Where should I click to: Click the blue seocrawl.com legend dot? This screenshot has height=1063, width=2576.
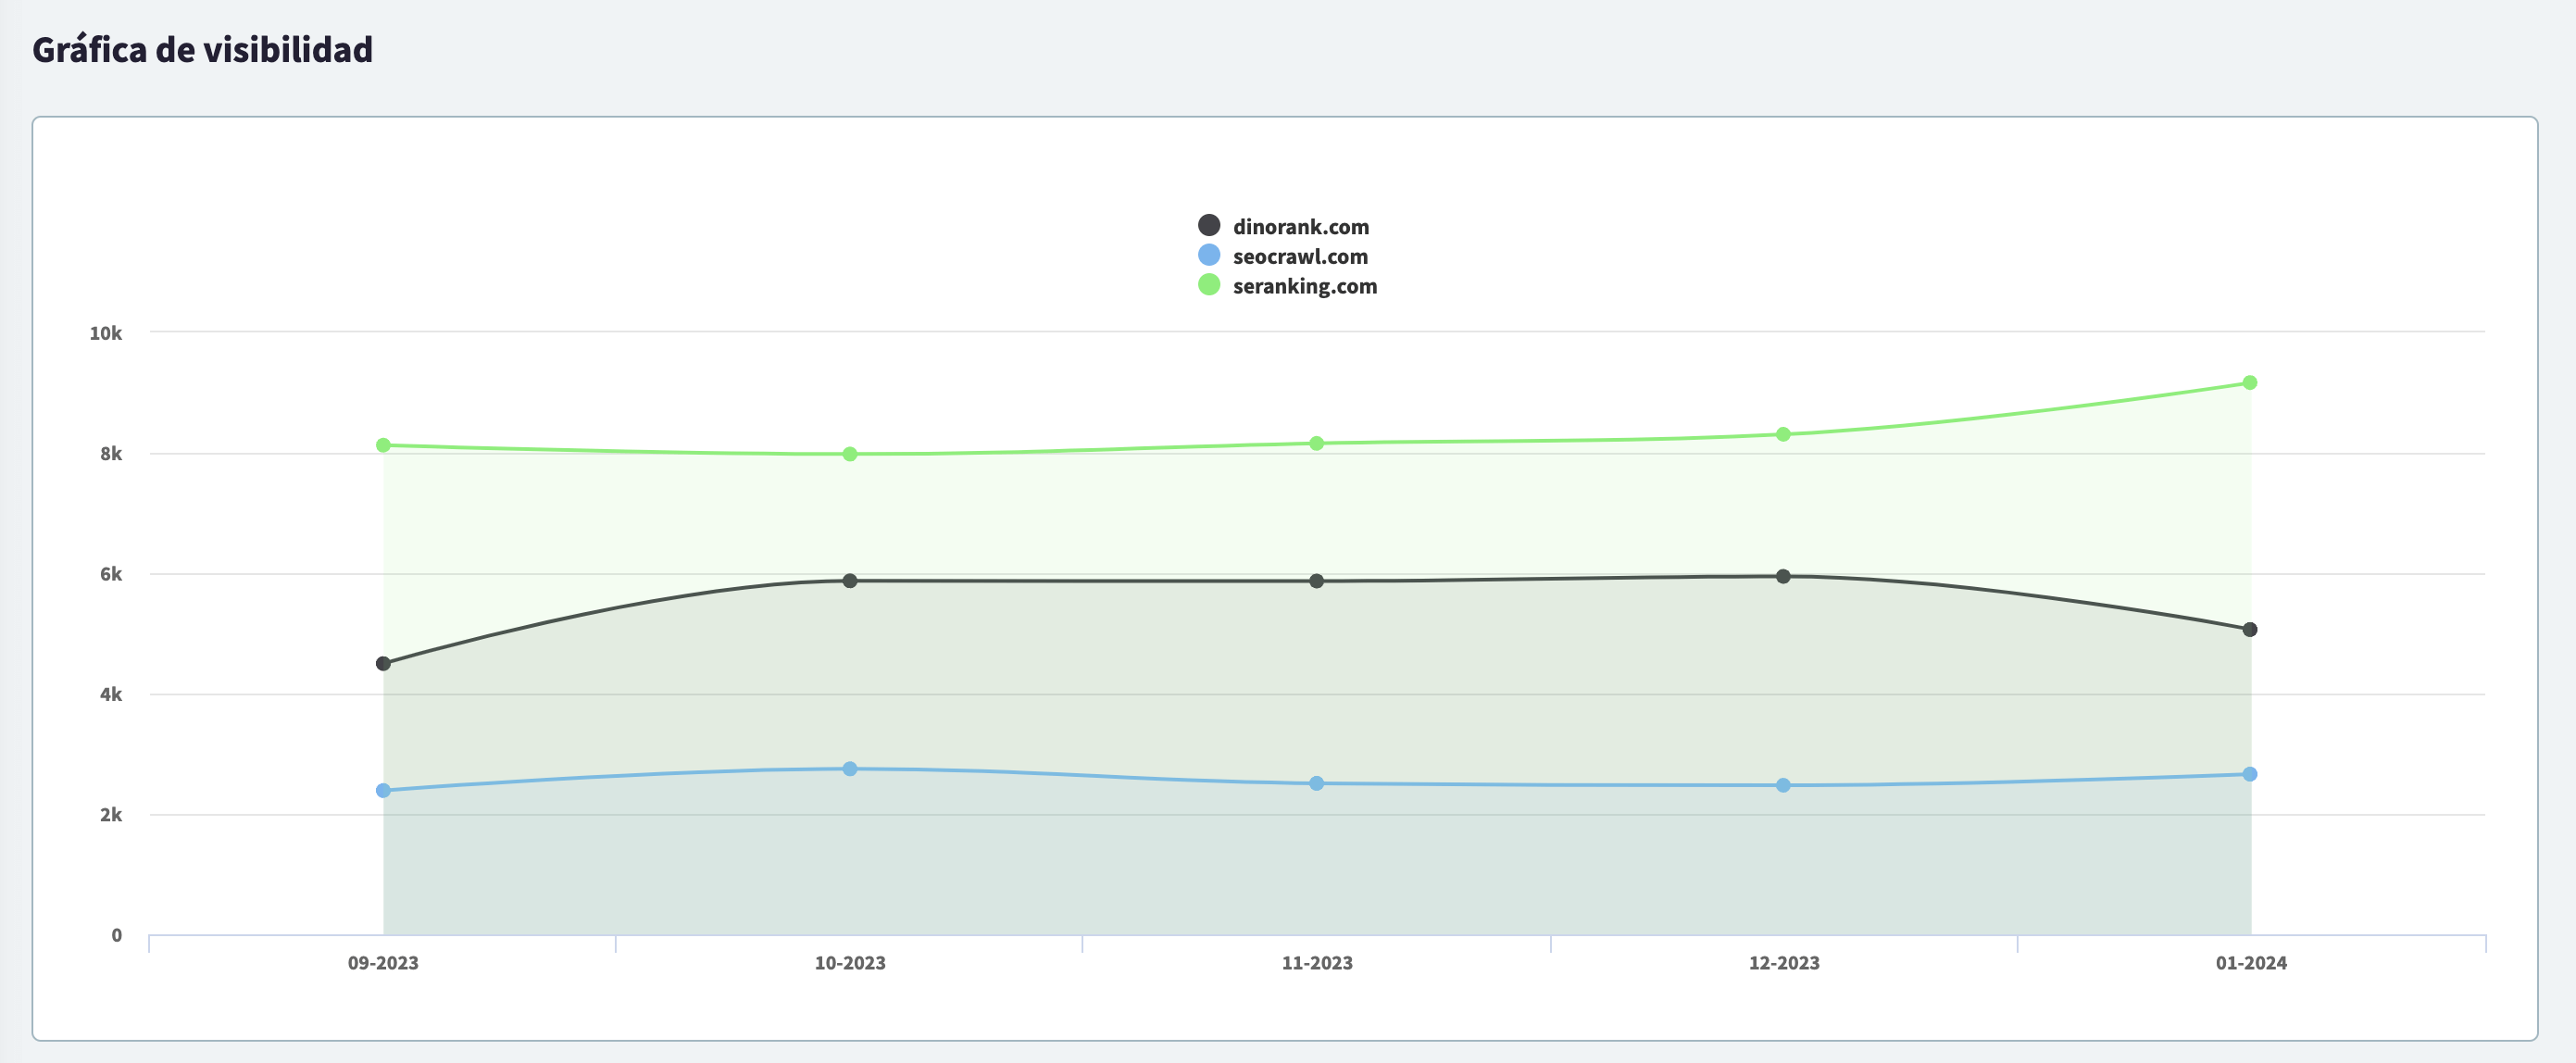[1209, 255]
